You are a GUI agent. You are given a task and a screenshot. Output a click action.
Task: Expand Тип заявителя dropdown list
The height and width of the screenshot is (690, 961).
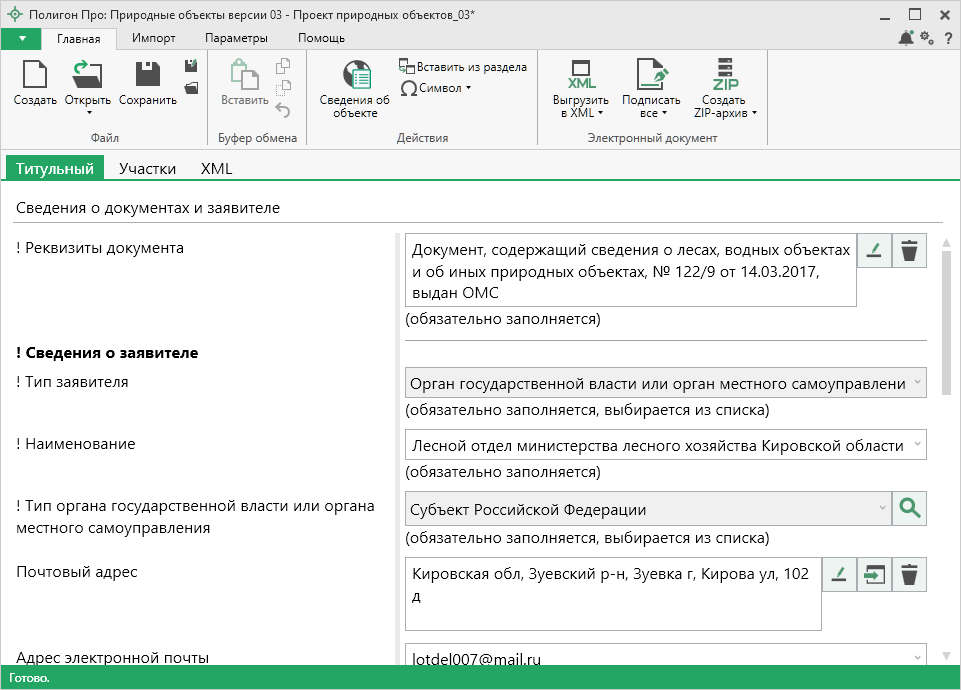[916, 383]
